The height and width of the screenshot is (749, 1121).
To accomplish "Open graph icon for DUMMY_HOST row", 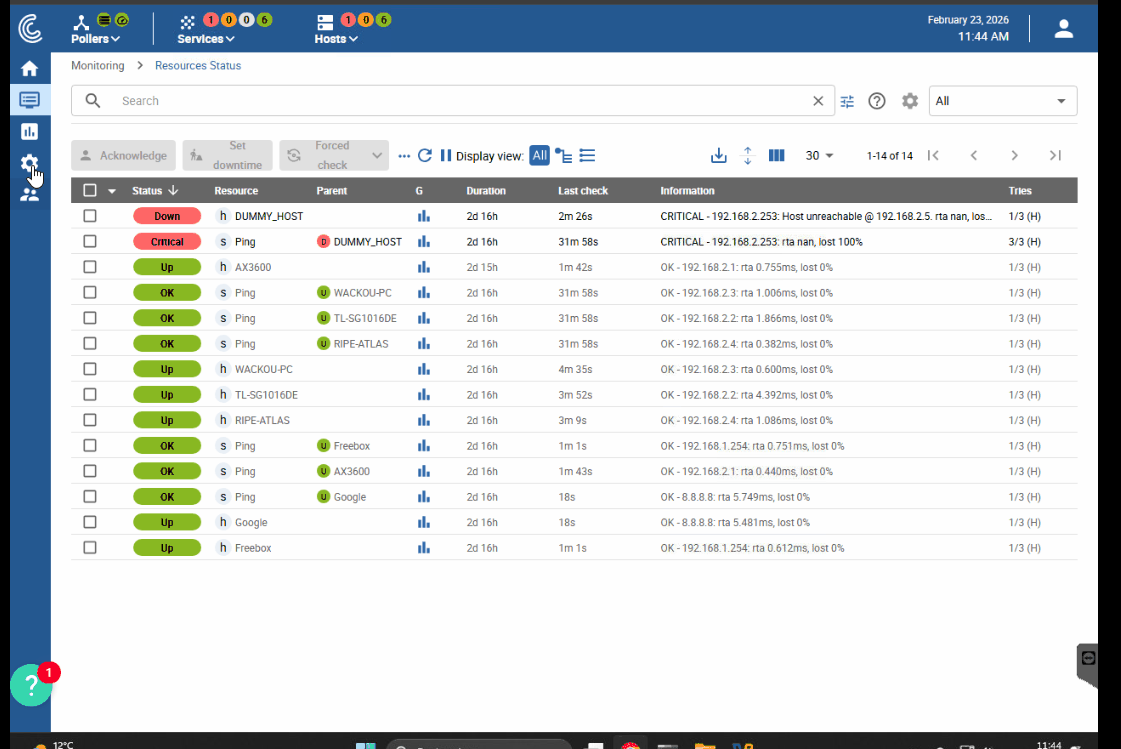I will (x=424, y=216).
